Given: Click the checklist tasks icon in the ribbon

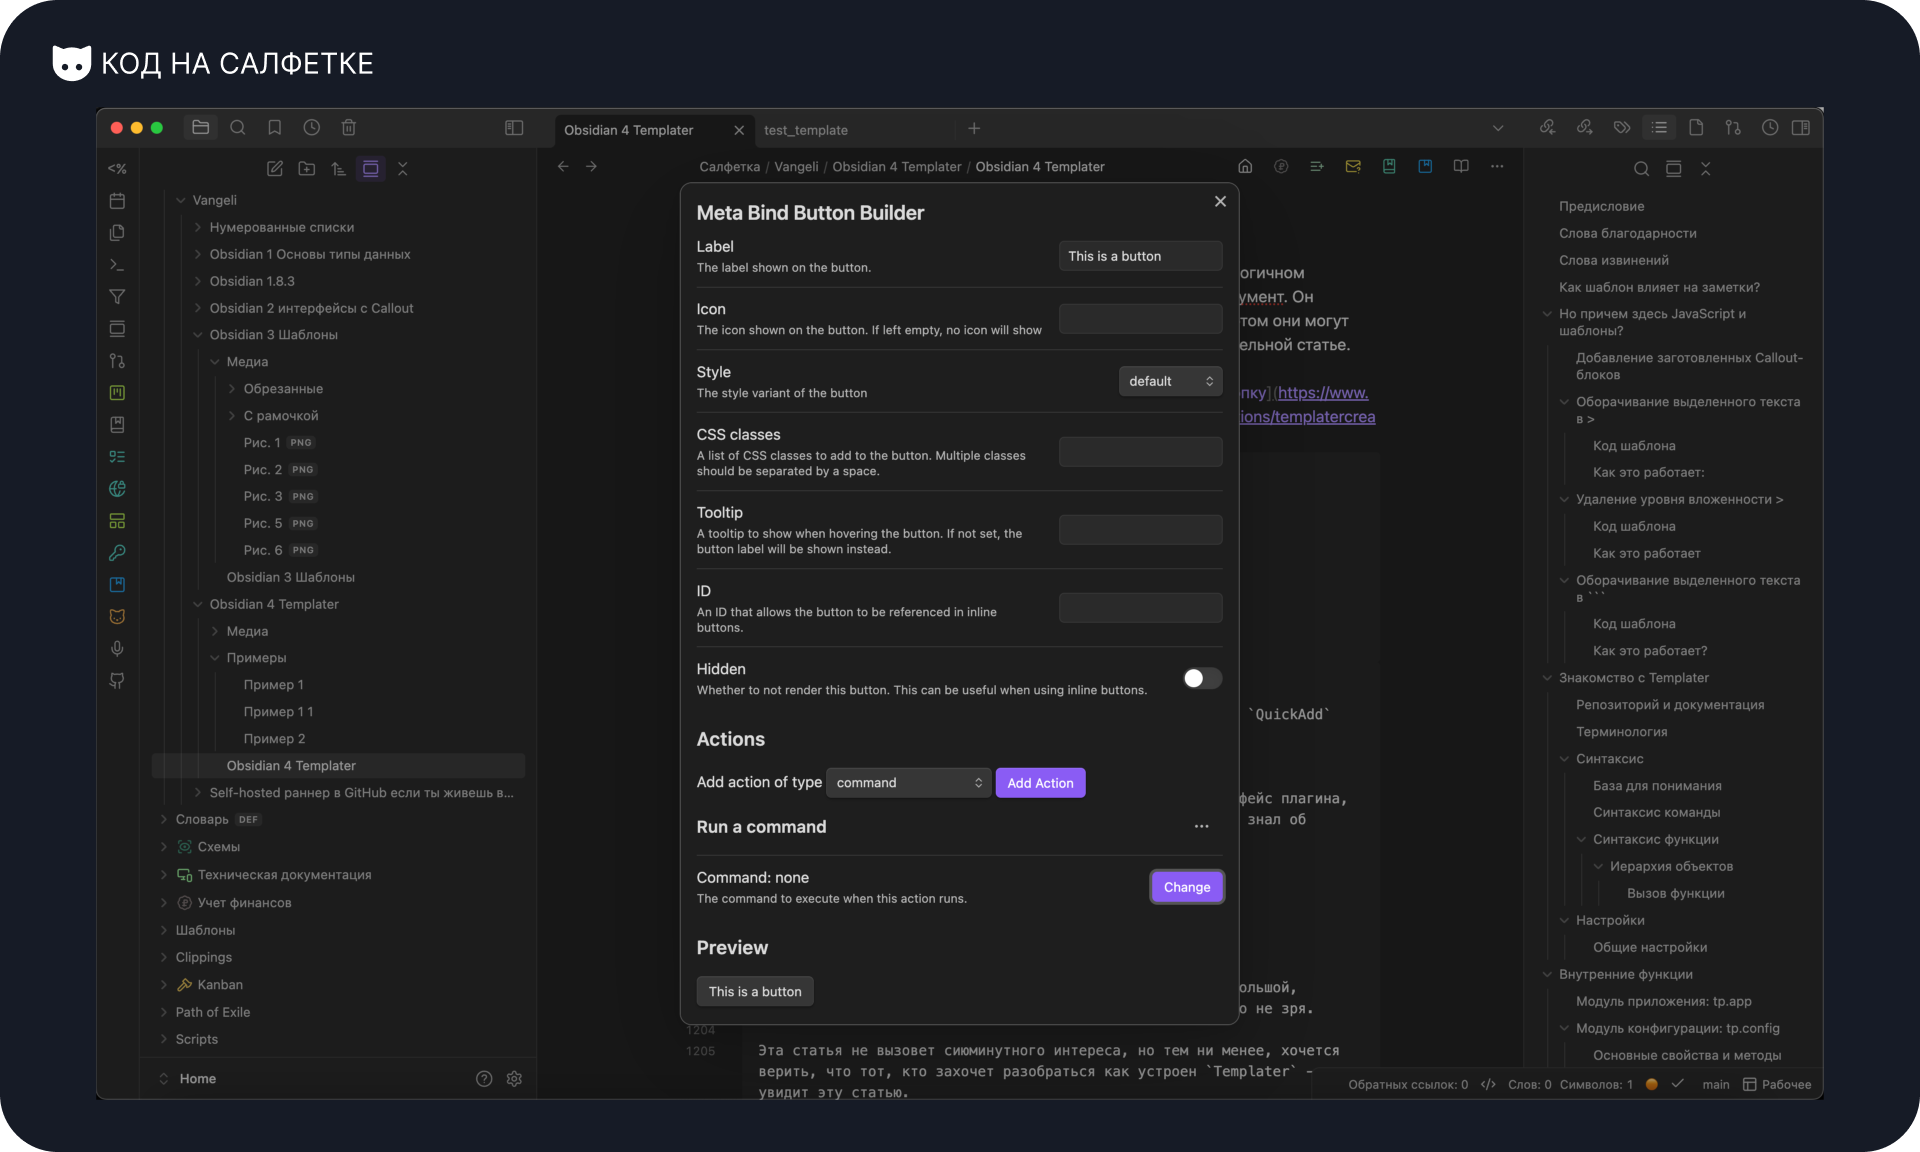Looking at the screenshot, I should pyautogui.click(x=117, y=457).
